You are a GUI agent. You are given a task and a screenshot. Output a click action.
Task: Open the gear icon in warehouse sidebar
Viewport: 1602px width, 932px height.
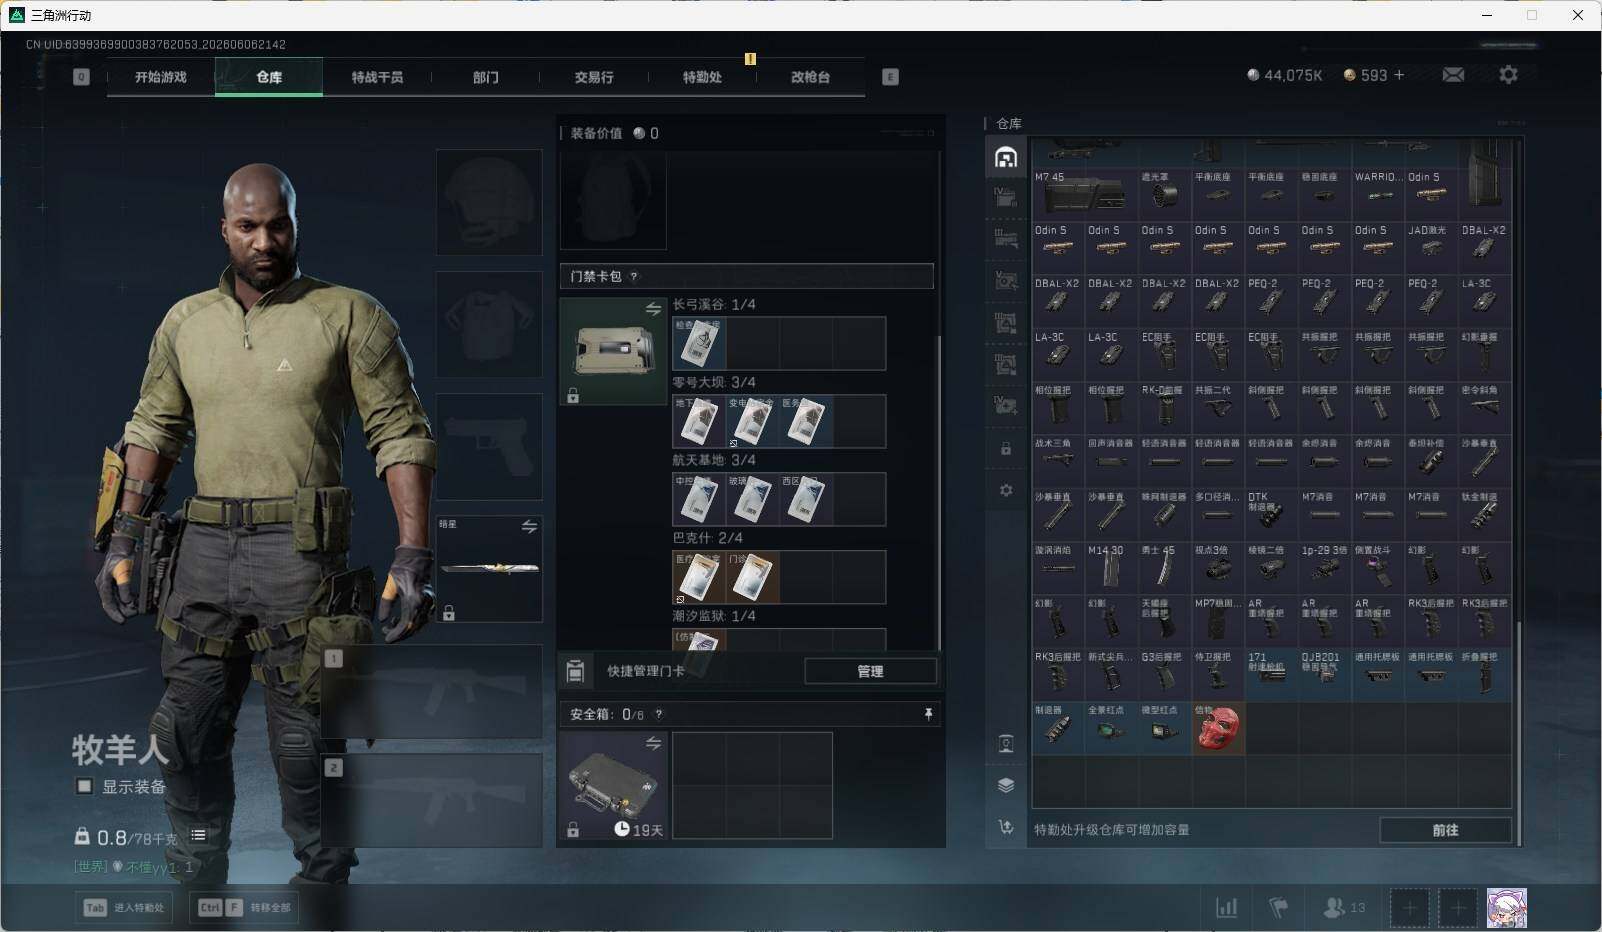tap(1006, 490)
